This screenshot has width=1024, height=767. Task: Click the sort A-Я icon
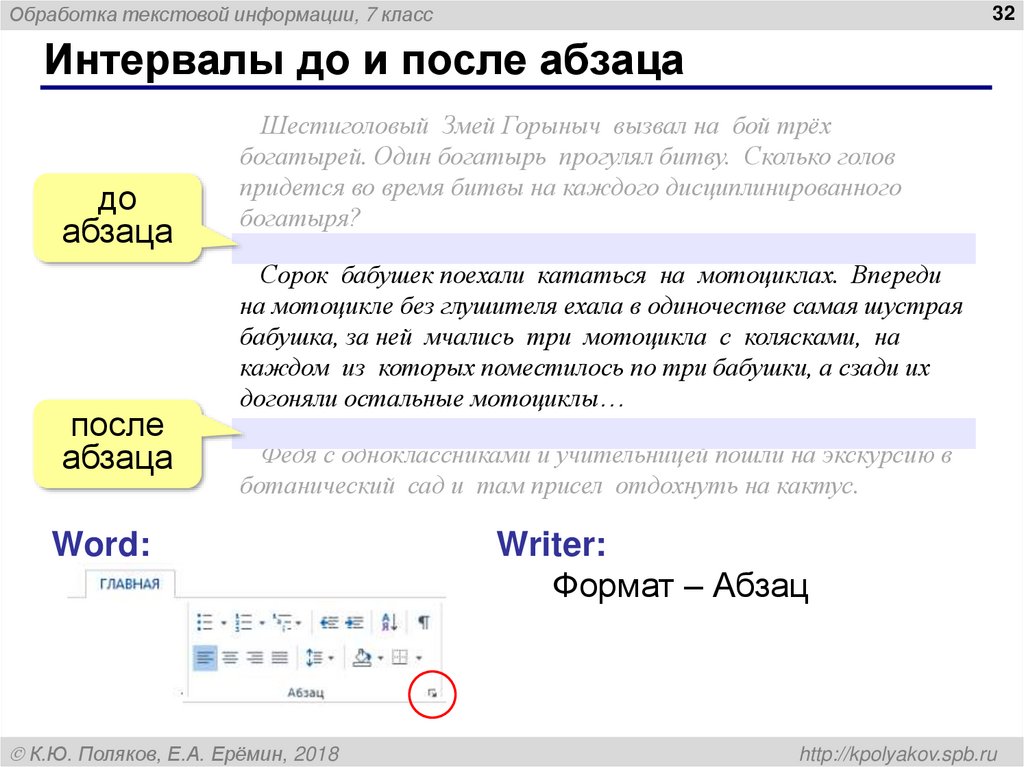pos(389,623)
